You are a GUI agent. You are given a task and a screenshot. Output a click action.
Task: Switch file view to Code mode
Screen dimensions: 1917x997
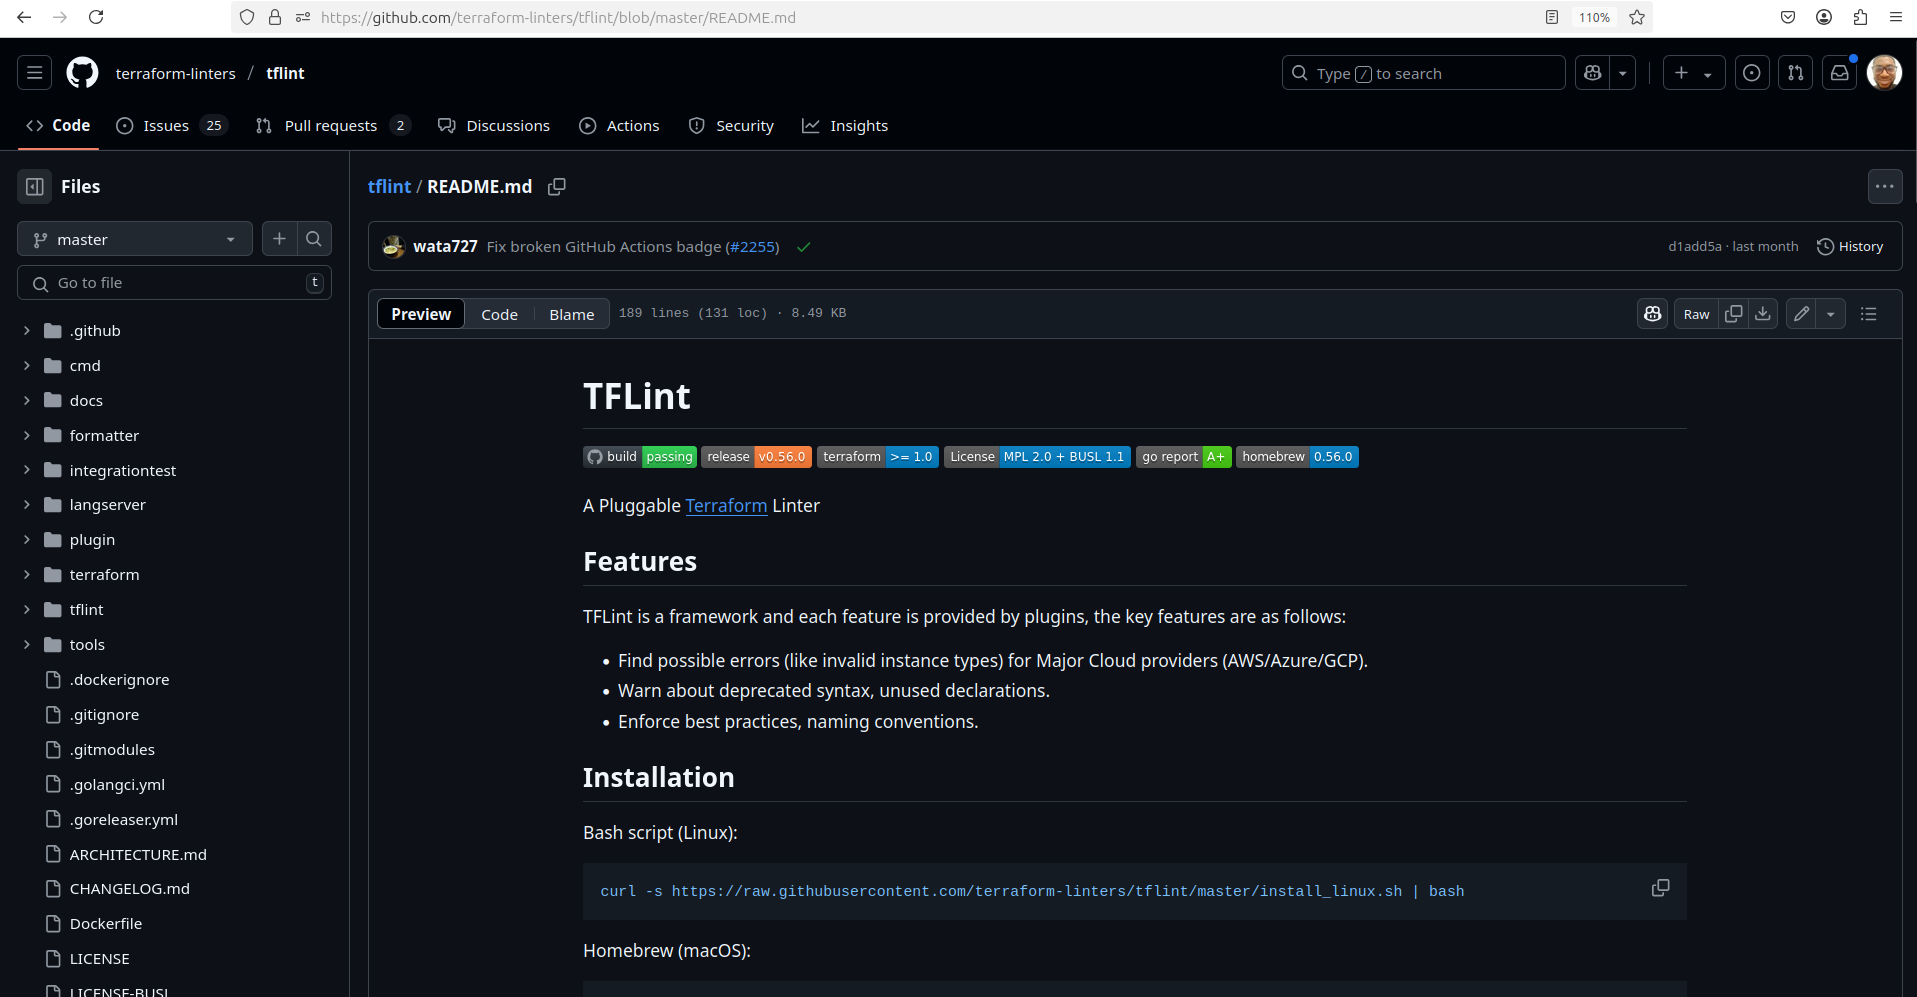(499, 314)
